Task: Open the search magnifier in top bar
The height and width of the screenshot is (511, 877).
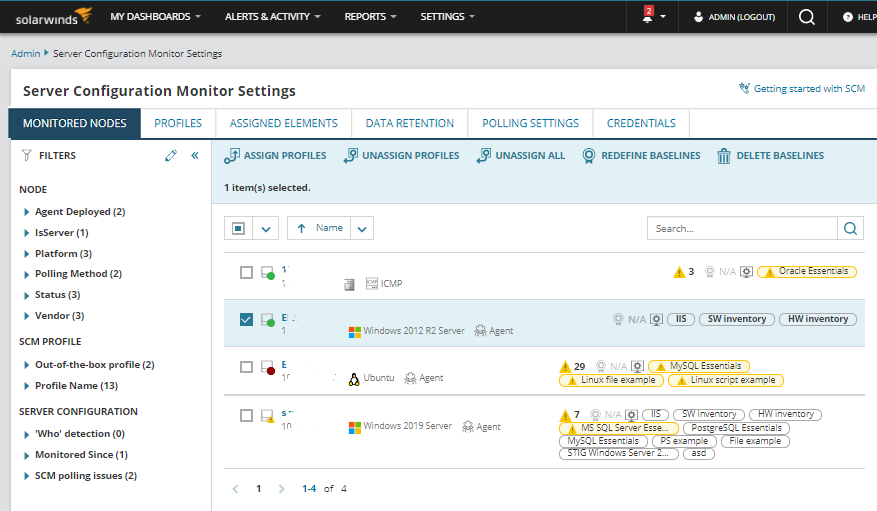Action: click(807, 17)
